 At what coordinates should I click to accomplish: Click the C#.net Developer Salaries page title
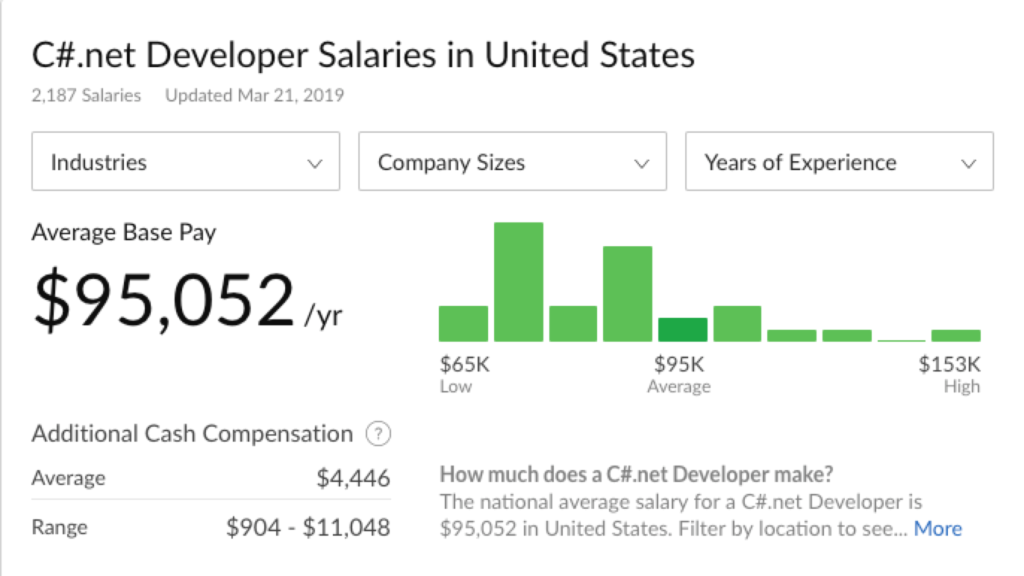(363, 54)
